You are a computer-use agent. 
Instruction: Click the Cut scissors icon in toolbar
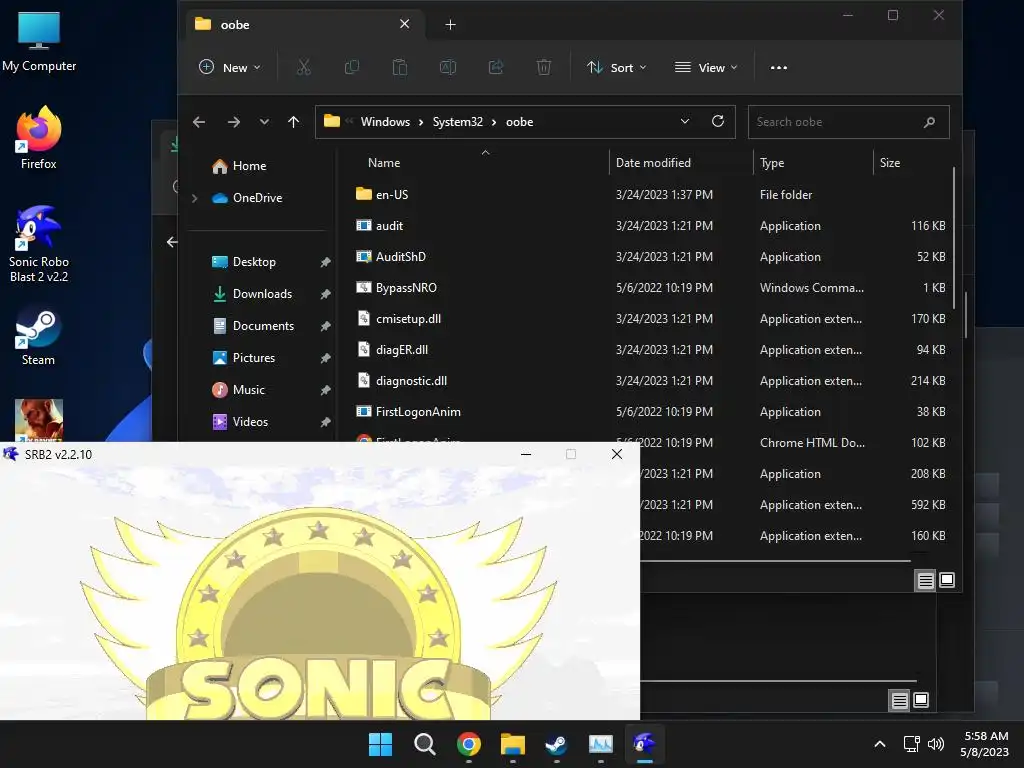(304, 67)
